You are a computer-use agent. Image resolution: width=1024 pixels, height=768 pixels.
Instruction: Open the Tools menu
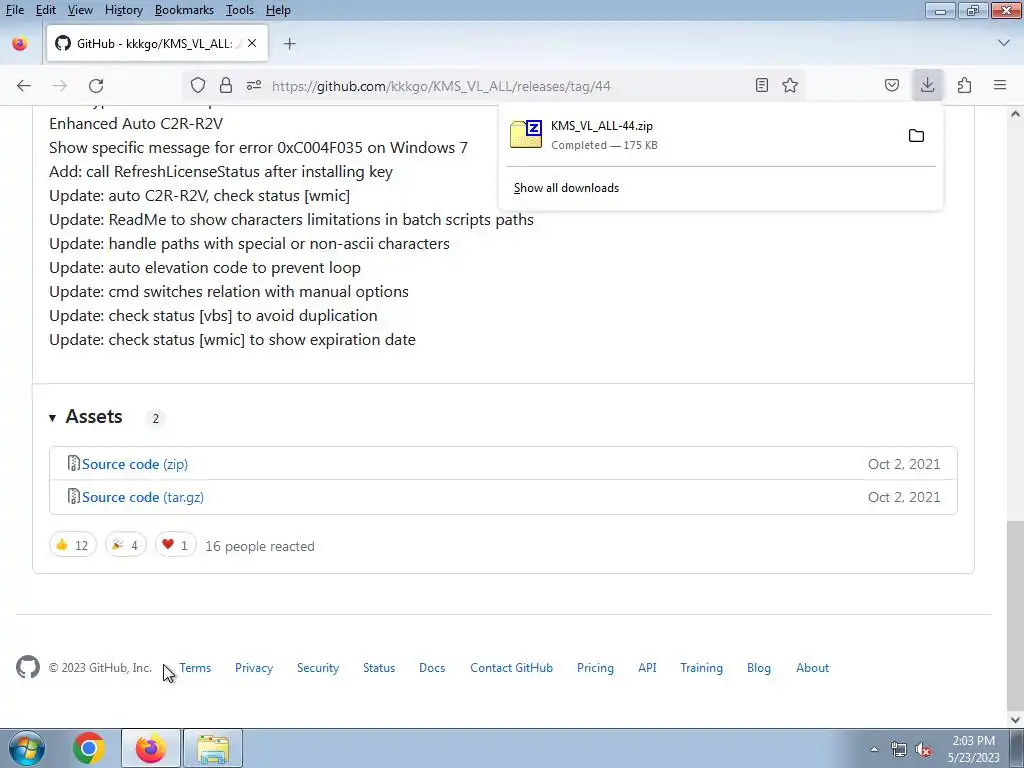click(240, 10)
